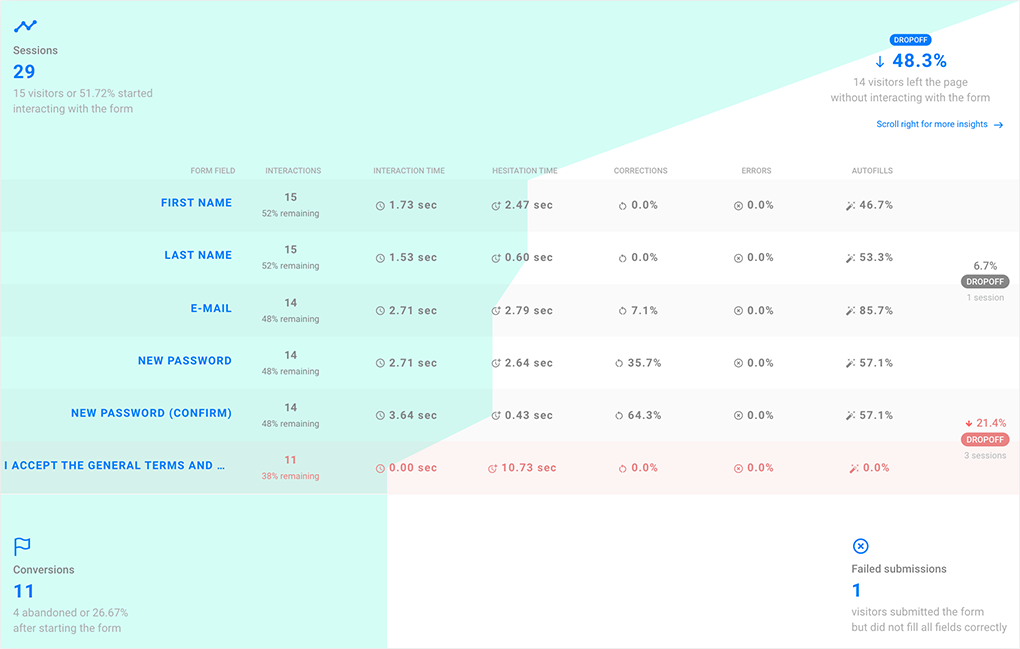Click the 1.53 sec interaction time value
The width and height of the screenshot is (1020, 649).
pos(412,258)
